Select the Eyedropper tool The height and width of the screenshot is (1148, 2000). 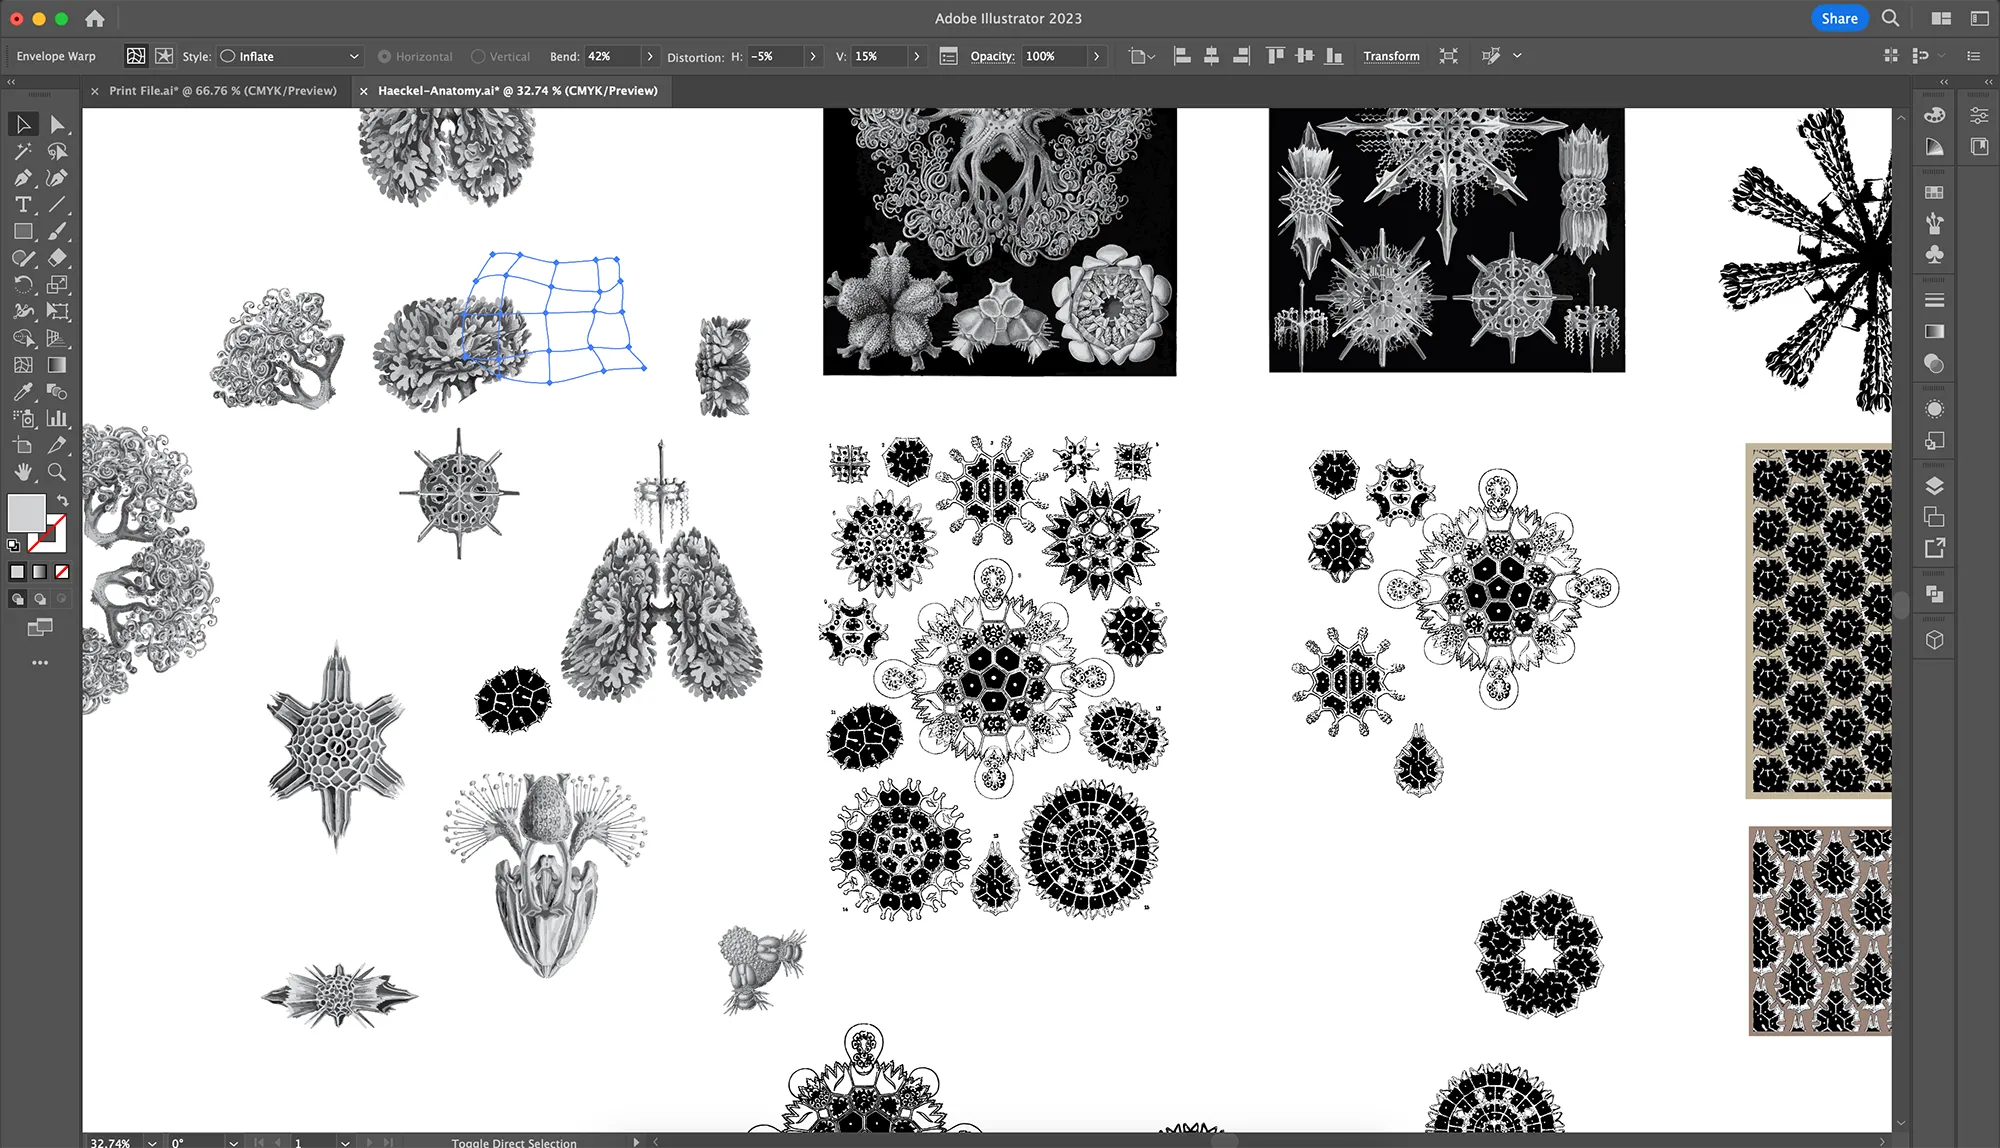[23, 392]
